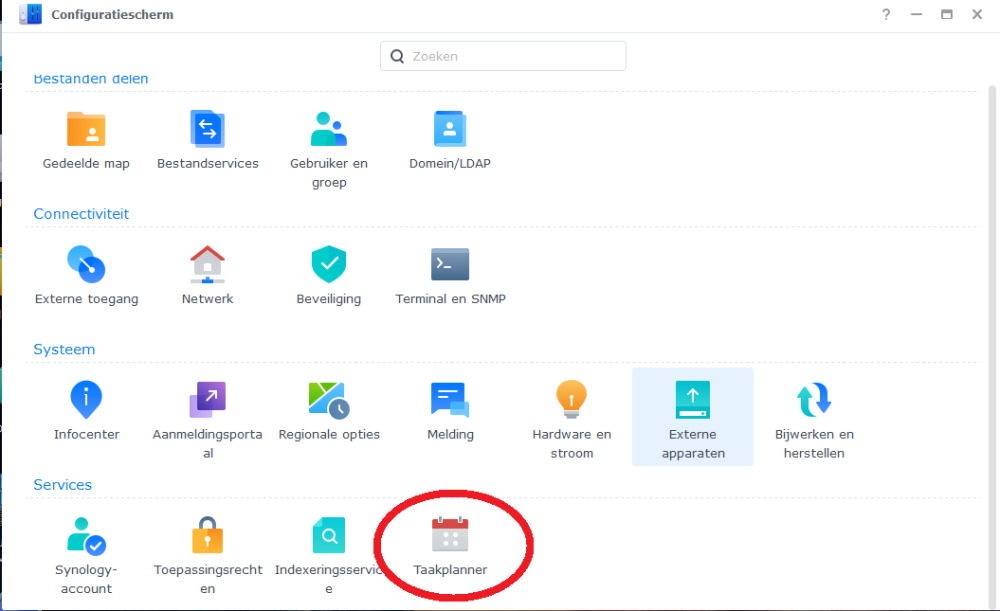Minimize the Configuratiescherm window
1000x611 pixels.
coord(916,14)
